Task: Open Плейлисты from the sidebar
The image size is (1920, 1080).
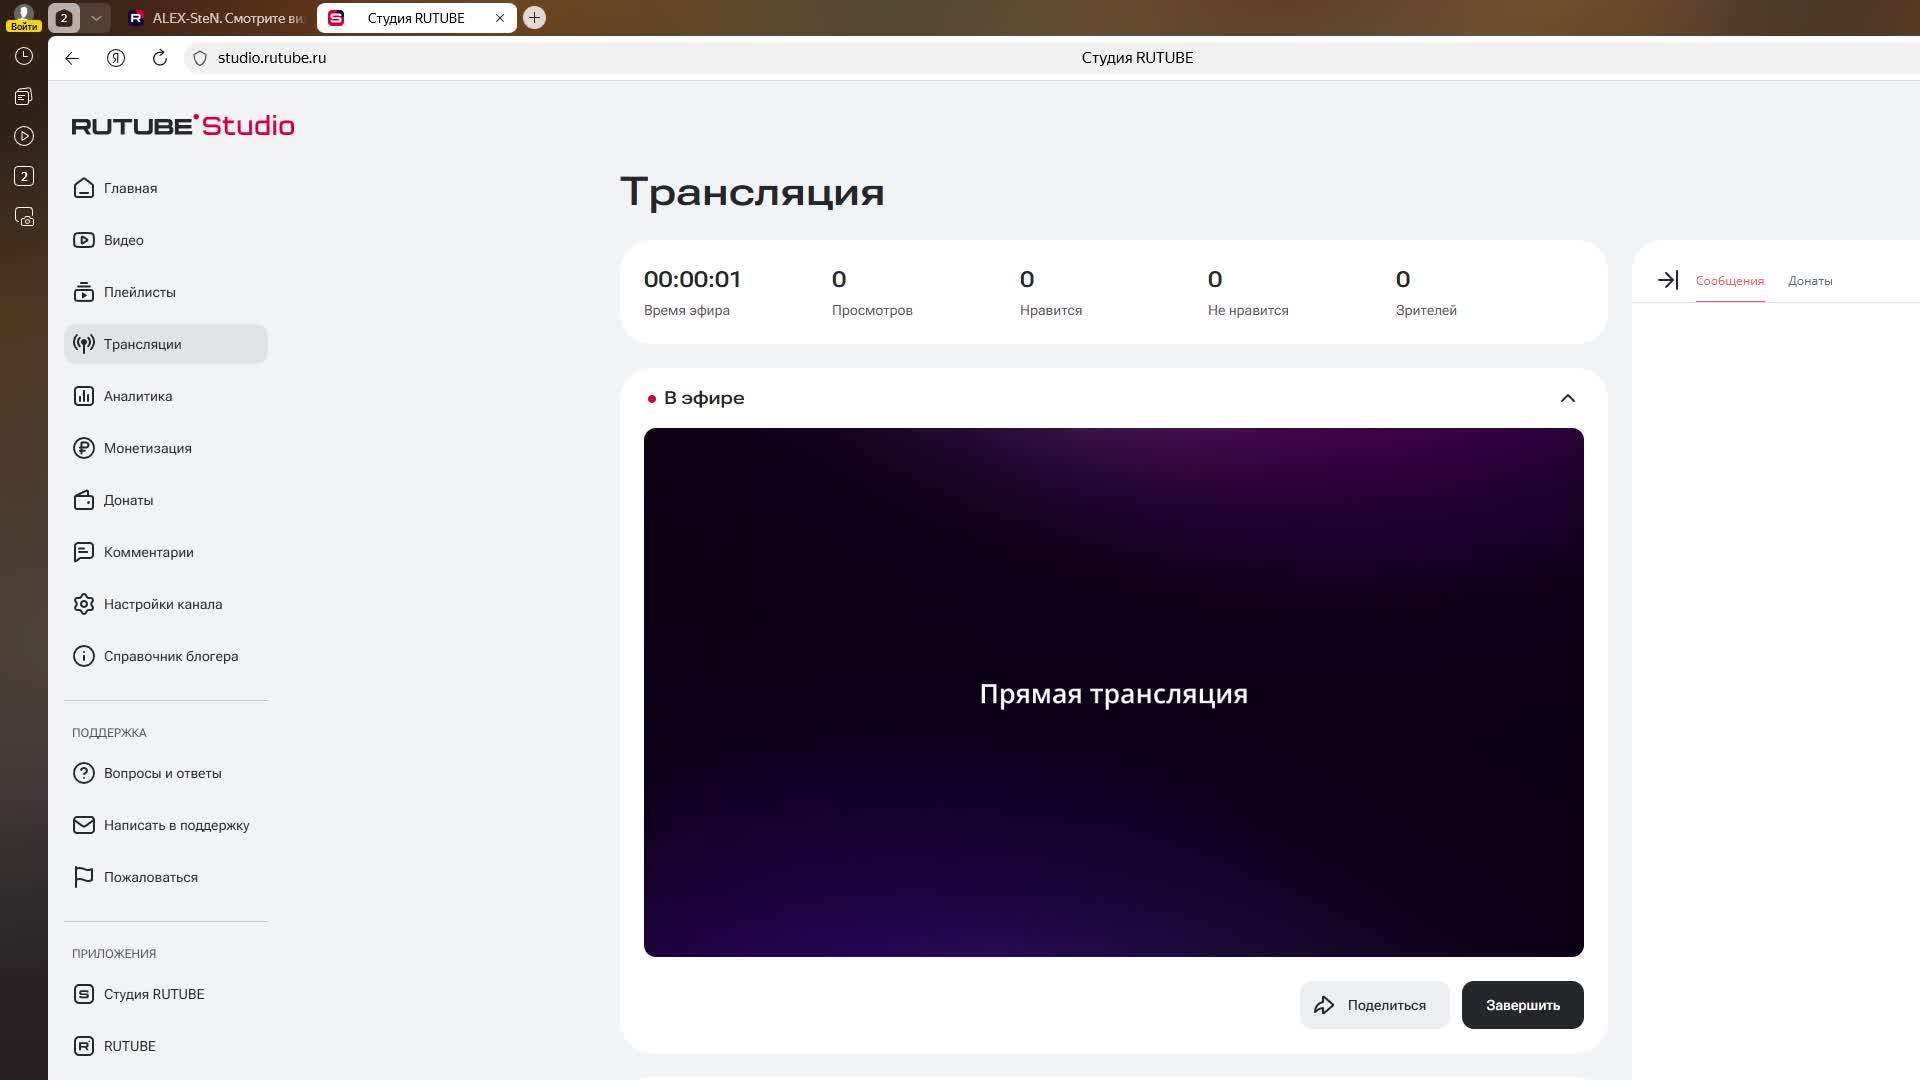Action: (139, 292)
